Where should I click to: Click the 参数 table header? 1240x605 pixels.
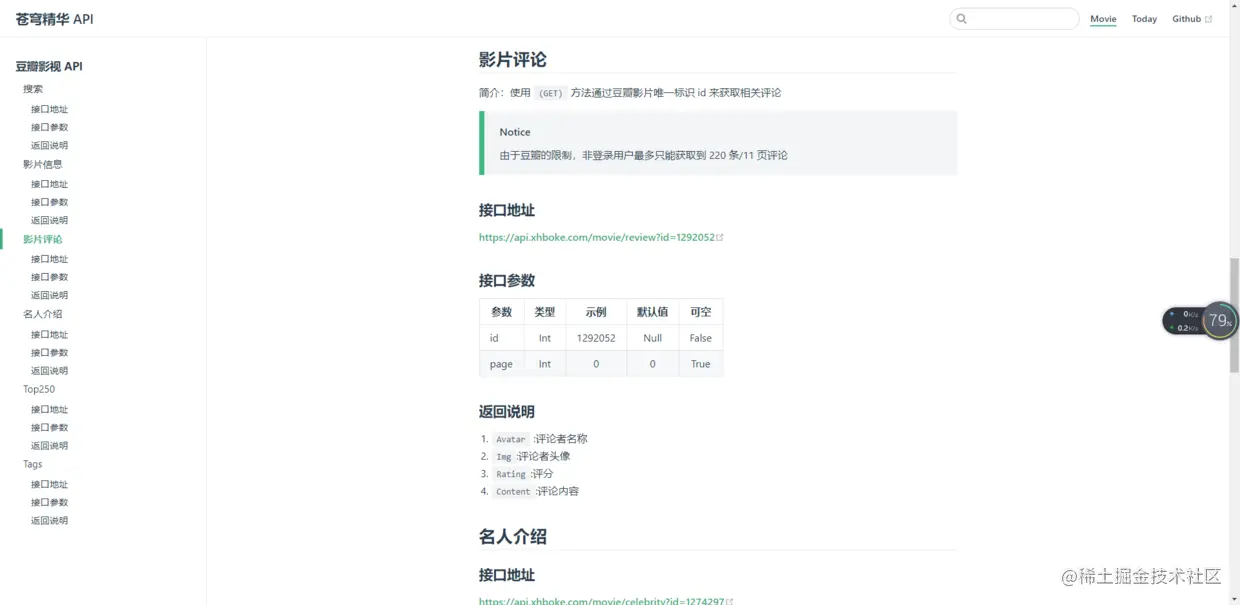(501, 312)
